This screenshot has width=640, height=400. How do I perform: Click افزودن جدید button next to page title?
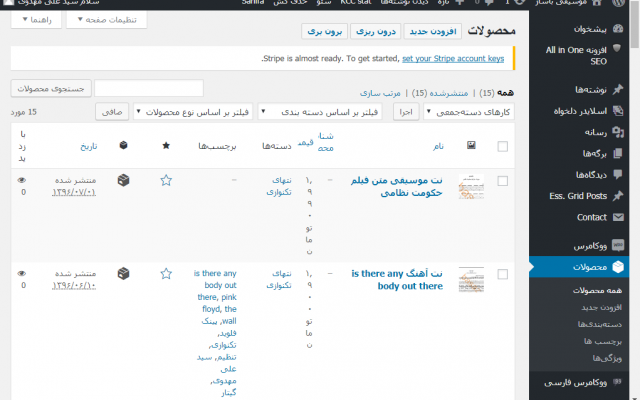pos(433,31)
